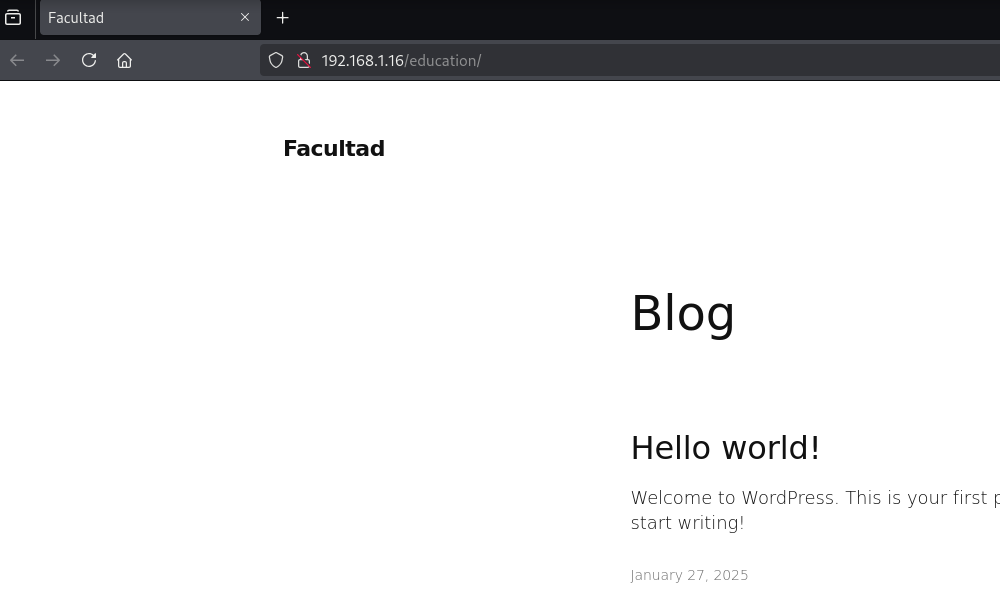Open the tracking protection shield

click(276, 60)
